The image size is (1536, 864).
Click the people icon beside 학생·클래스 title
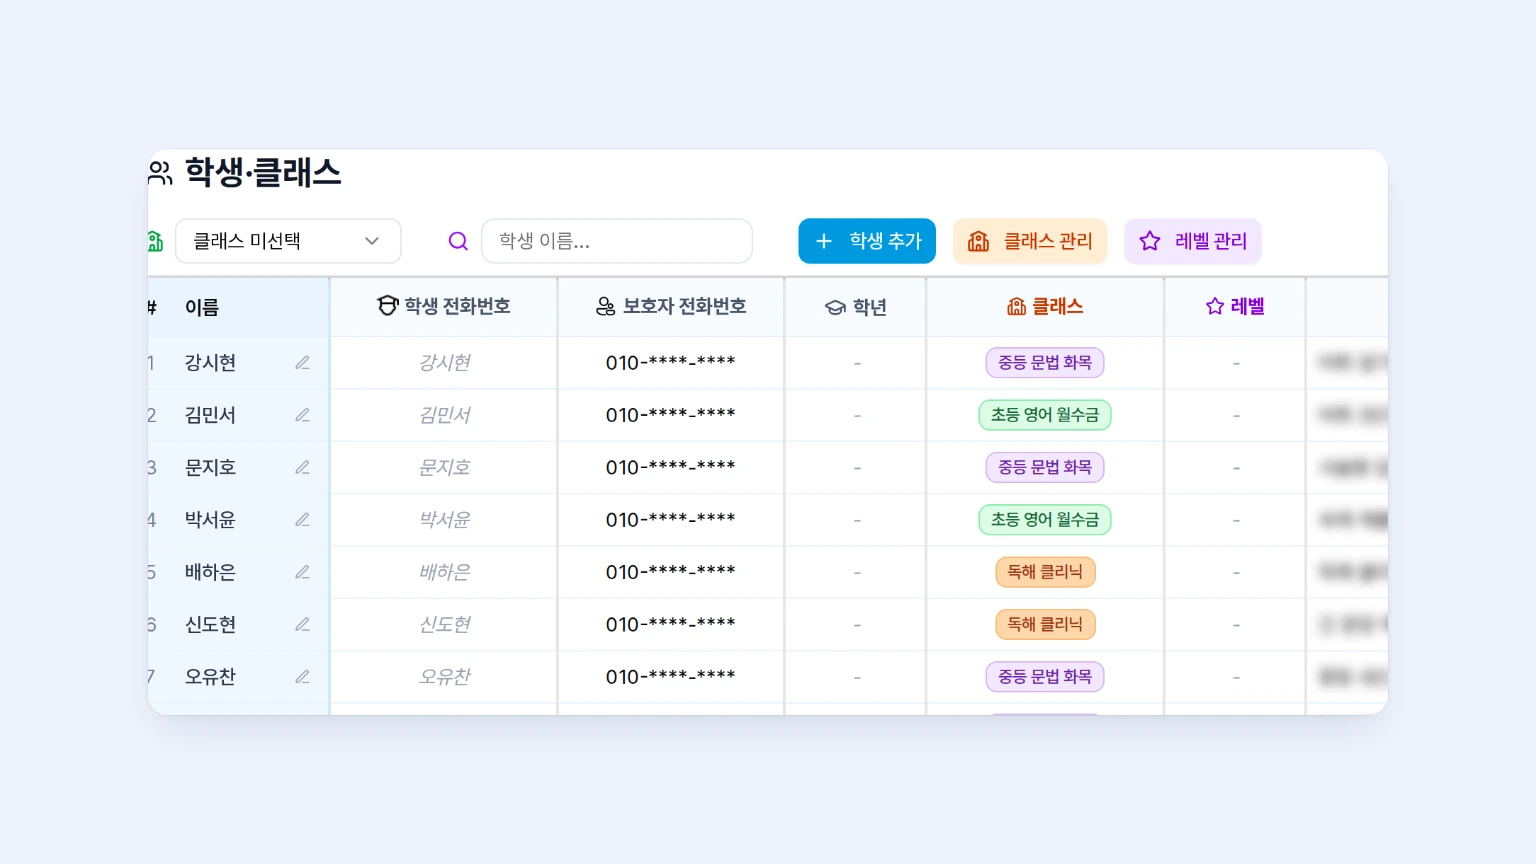[160, 173]
